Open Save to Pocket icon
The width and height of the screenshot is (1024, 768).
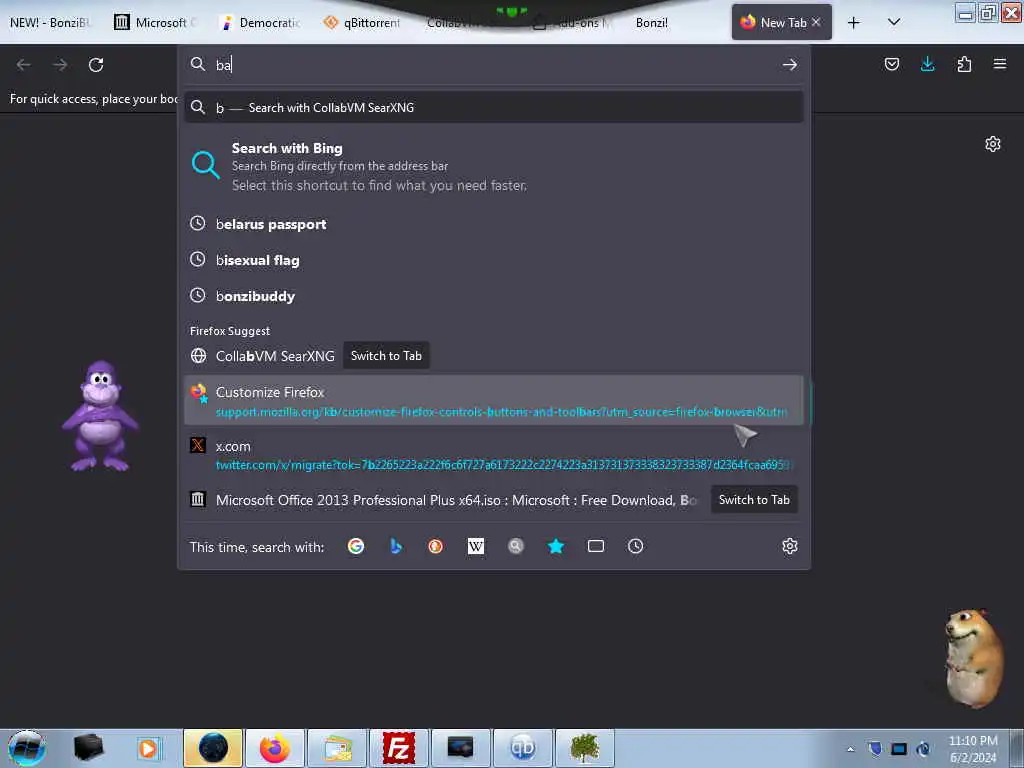pyautogui.click(x=891, y=64)
